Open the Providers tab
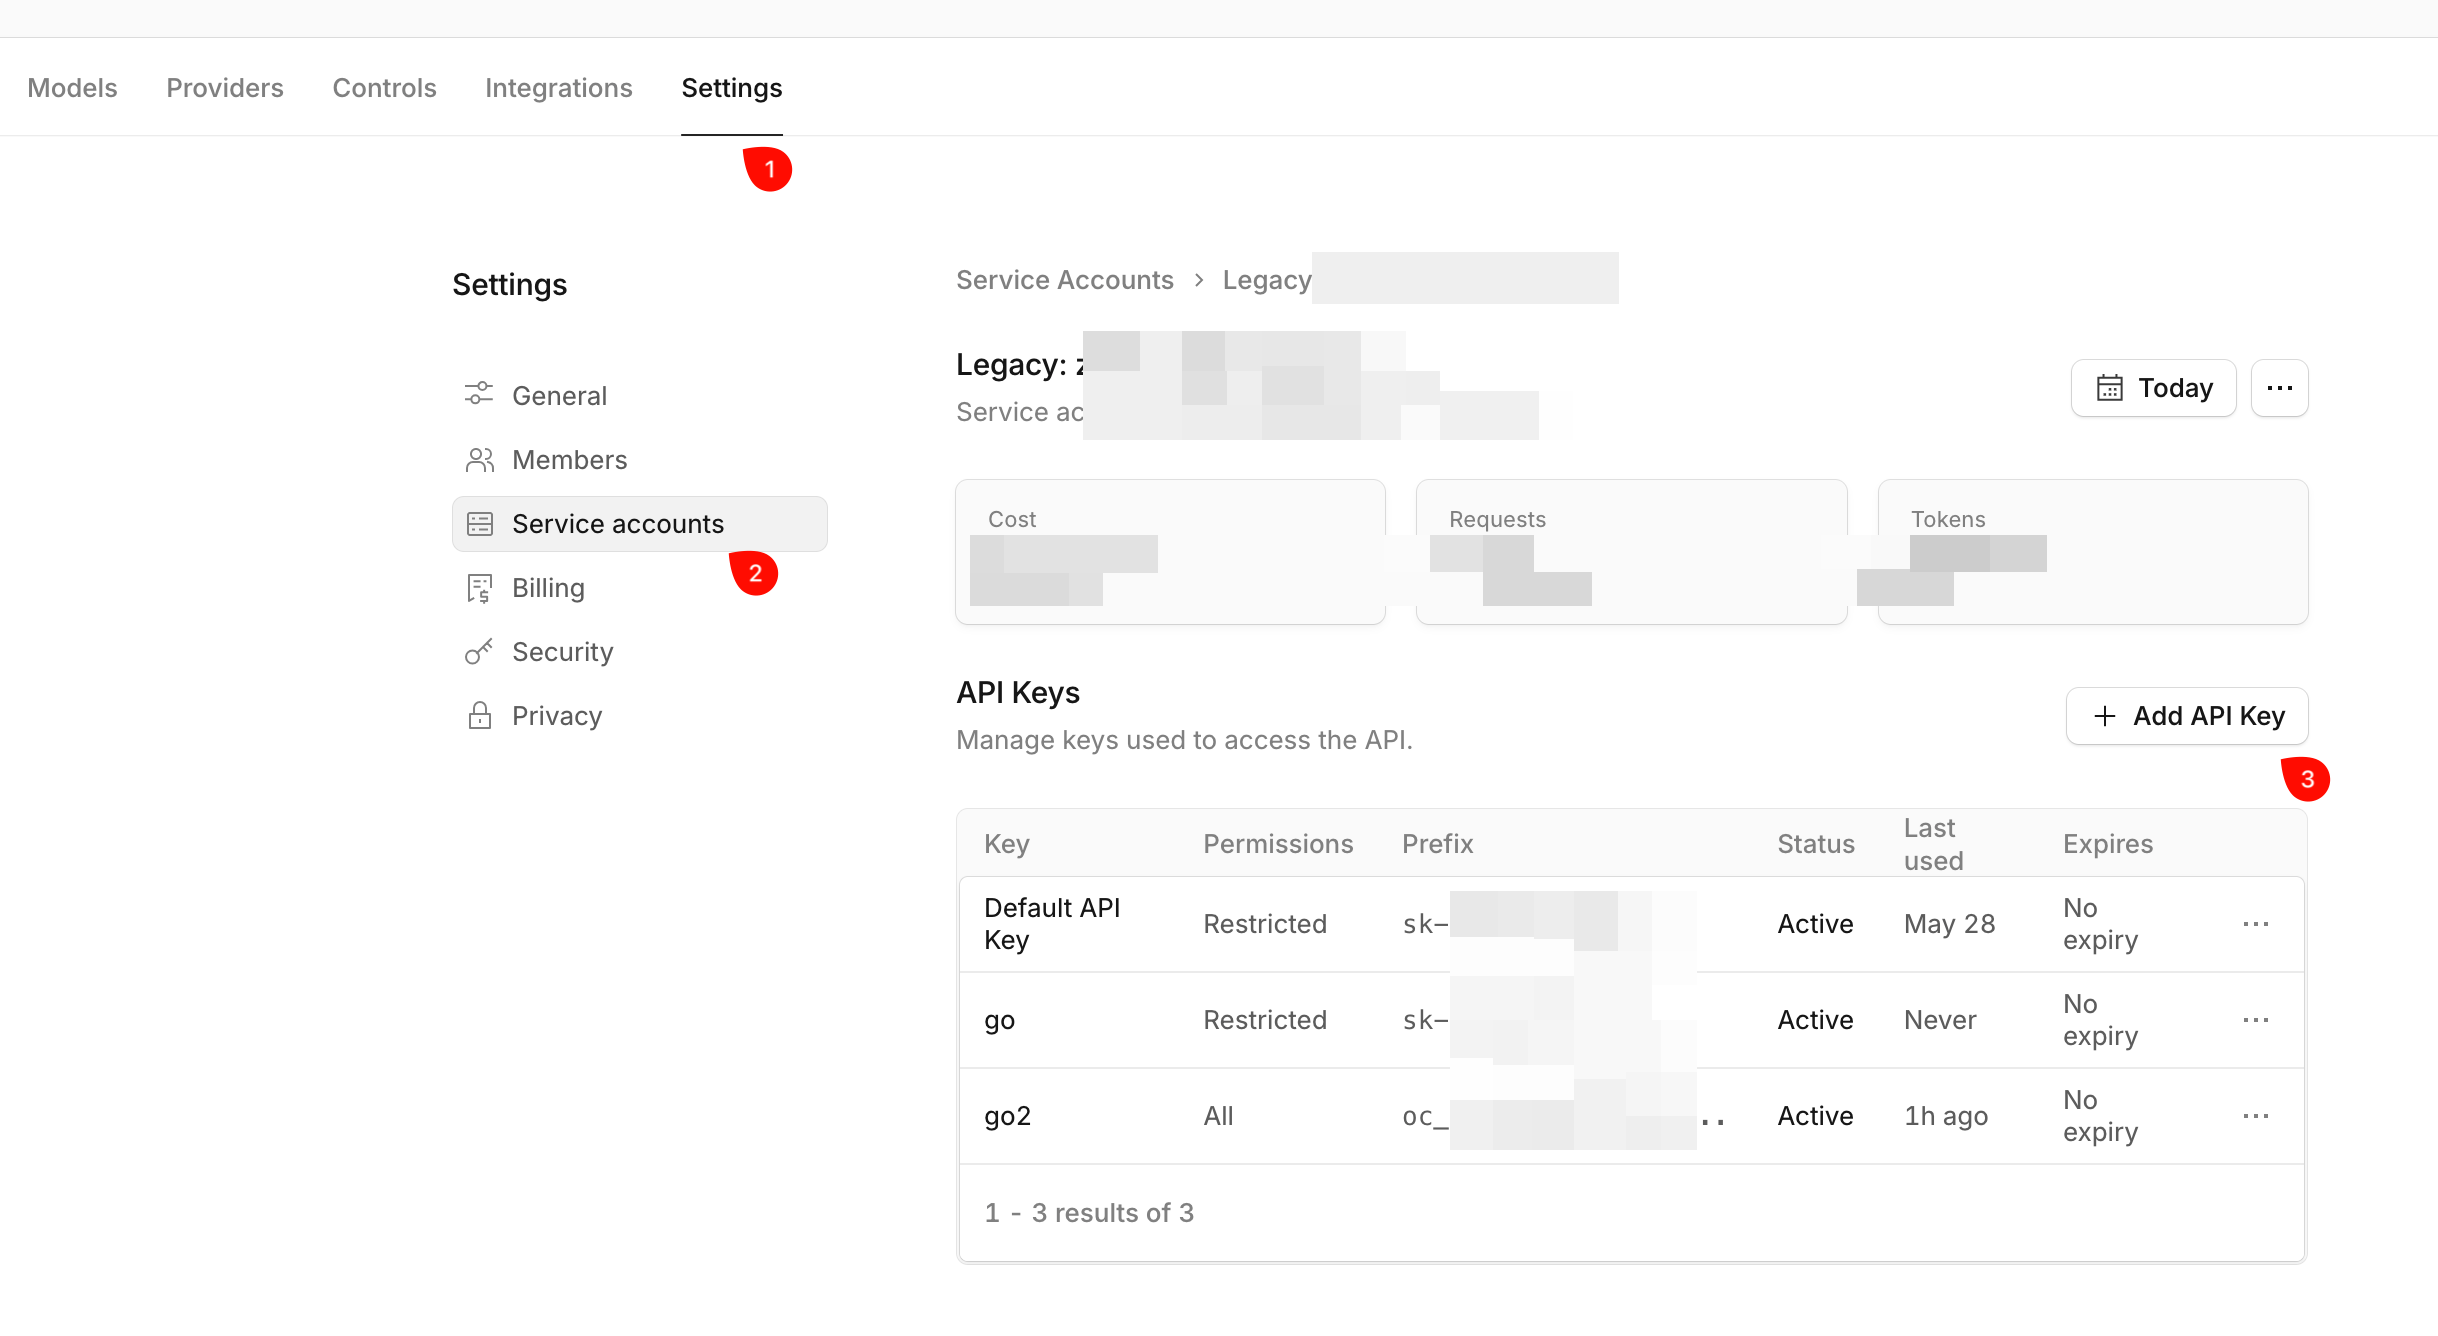 click(225, 88)
